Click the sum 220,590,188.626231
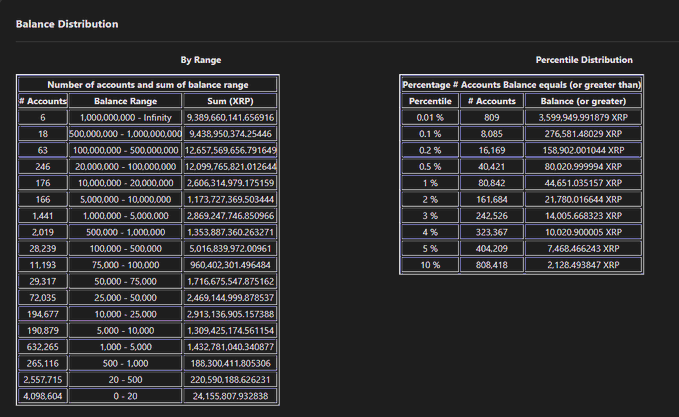Image resolution: width=679 pixels, height=417 pixels. click(x=230, y=380)
